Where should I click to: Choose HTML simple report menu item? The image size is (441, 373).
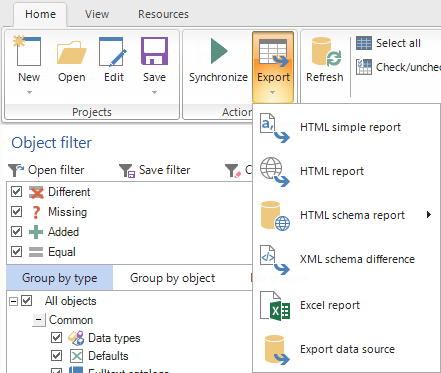point(347,128)
